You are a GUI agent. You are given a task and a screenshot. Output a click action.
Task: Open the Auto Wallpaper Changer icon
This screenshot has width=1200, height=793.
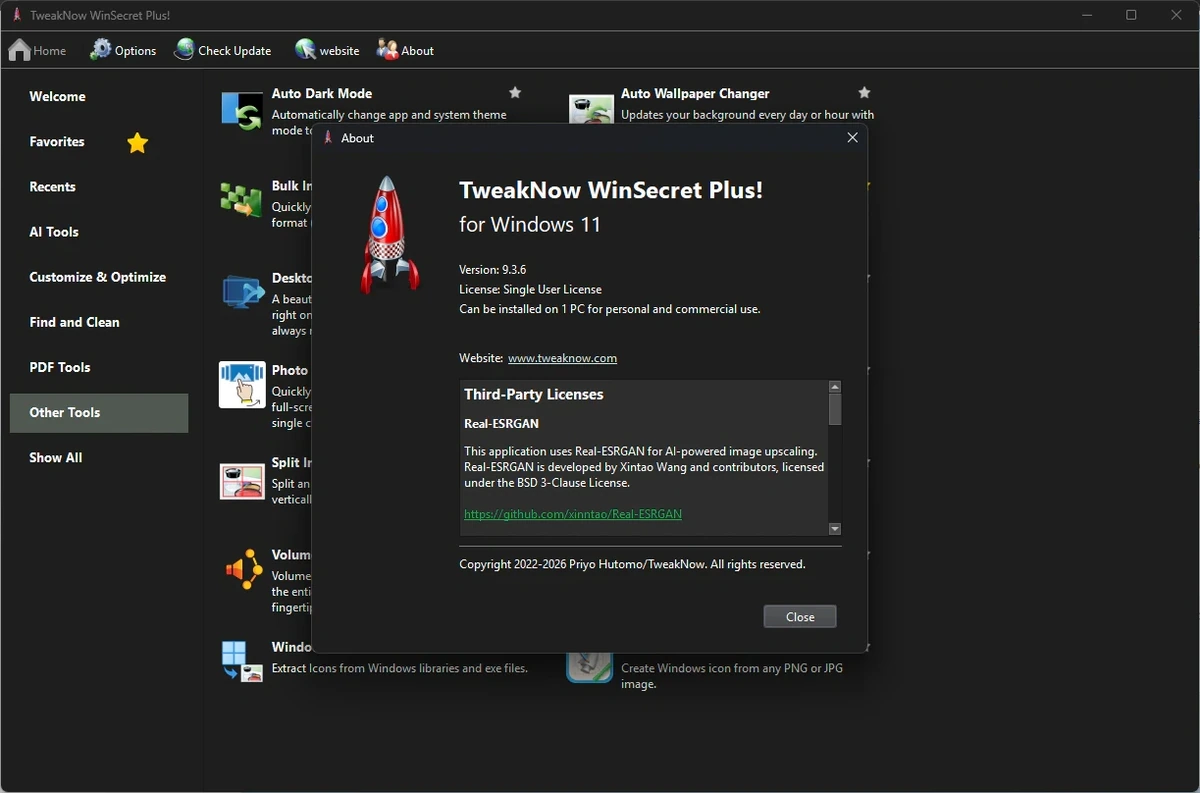[591, 108]
